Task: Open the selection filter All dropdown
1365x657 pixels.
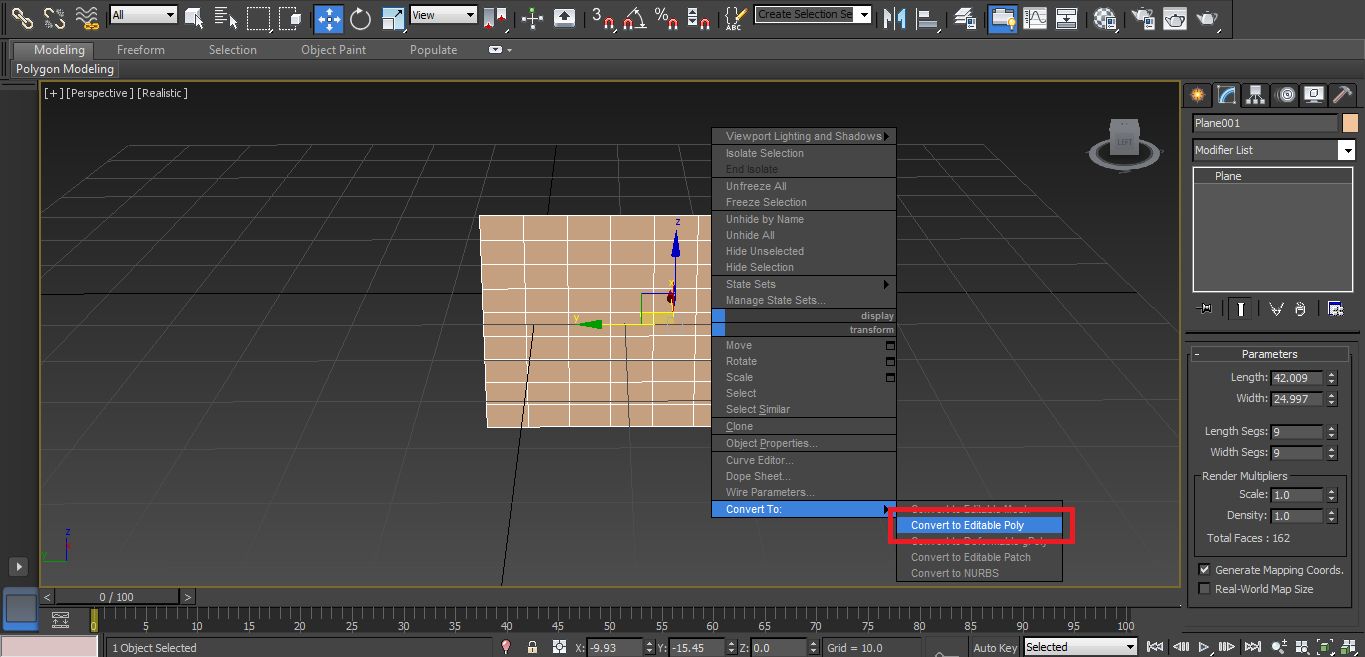Action: [143, 15]
